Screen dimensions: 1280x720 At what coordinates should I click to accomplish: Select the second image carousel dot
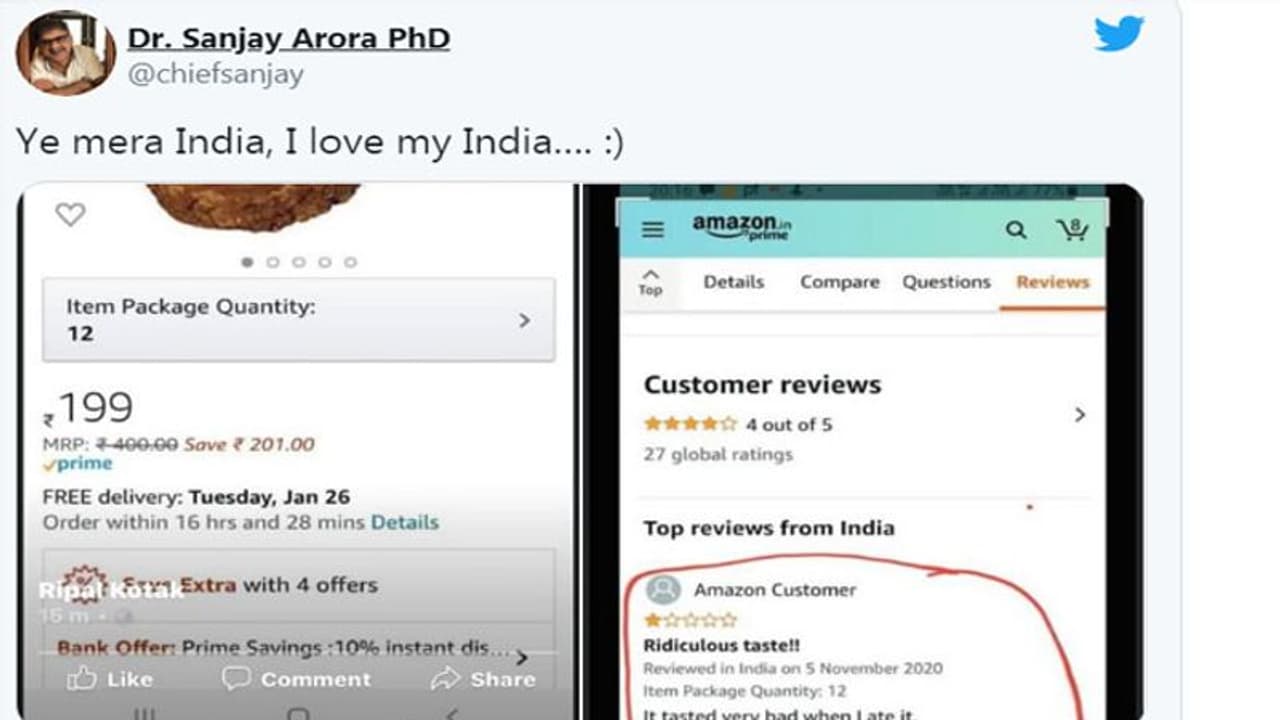pyautogui.click(x=273, y=262)
